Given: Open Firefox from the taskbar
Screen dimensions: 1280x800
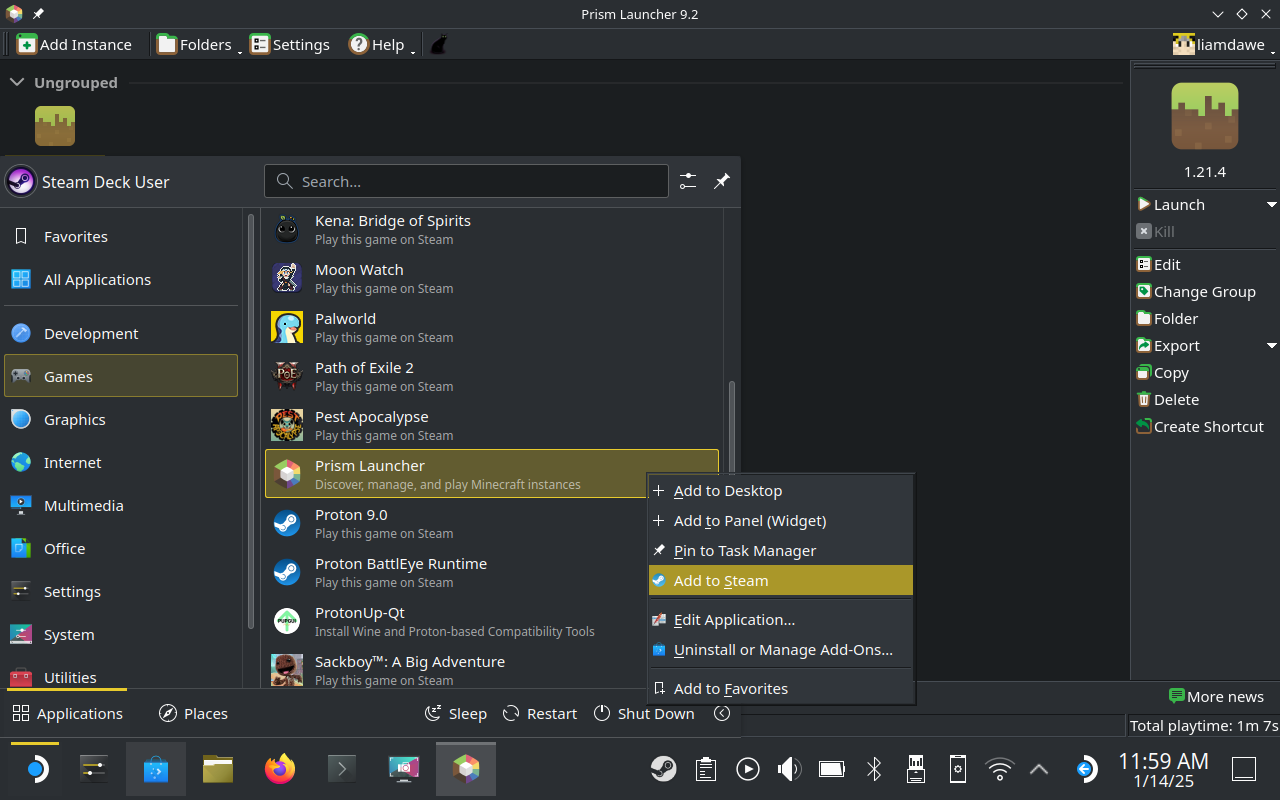Looking at the screenshot, I should tap(280, 768).
